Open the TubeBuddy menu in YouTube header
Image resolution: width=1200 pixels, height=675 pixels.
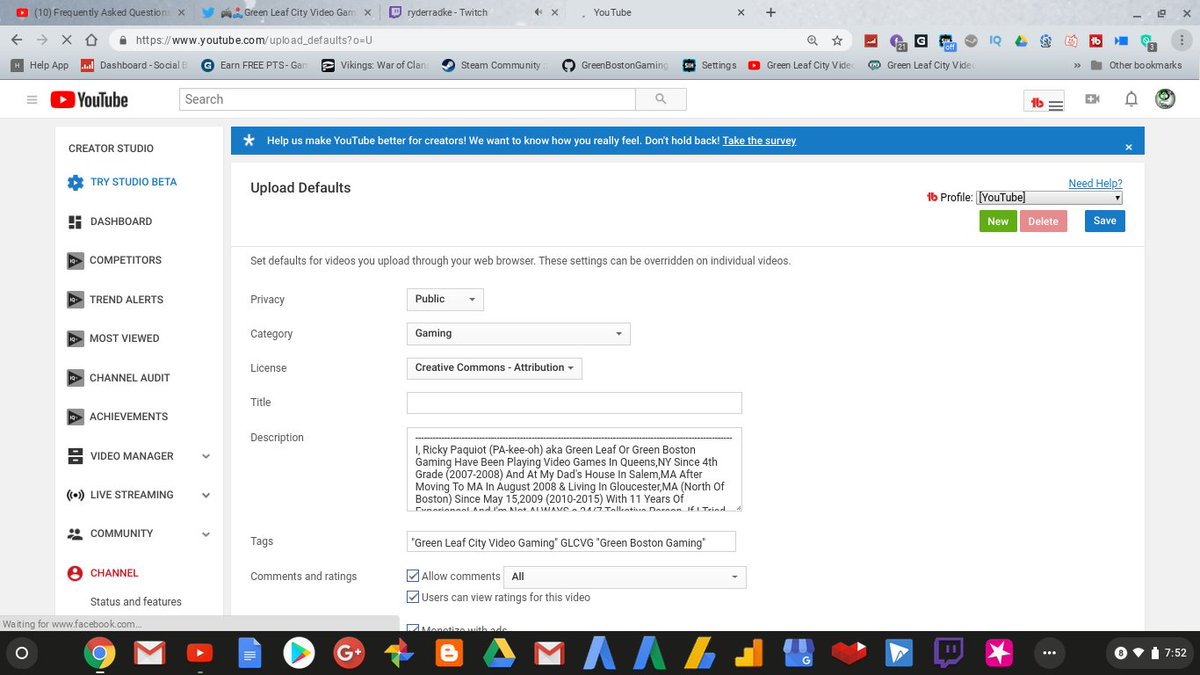tap(1045, 101)
